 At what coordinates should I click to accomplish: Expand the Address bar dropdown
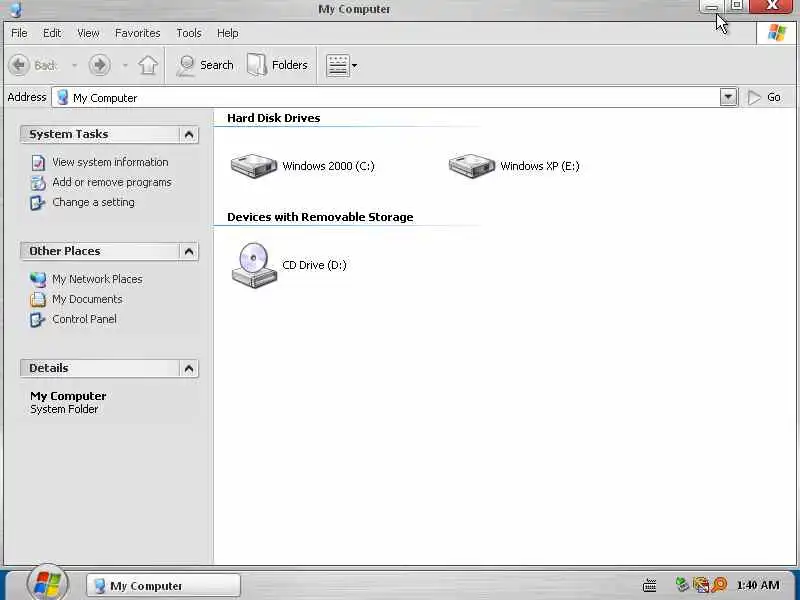(x=729, y=97)
